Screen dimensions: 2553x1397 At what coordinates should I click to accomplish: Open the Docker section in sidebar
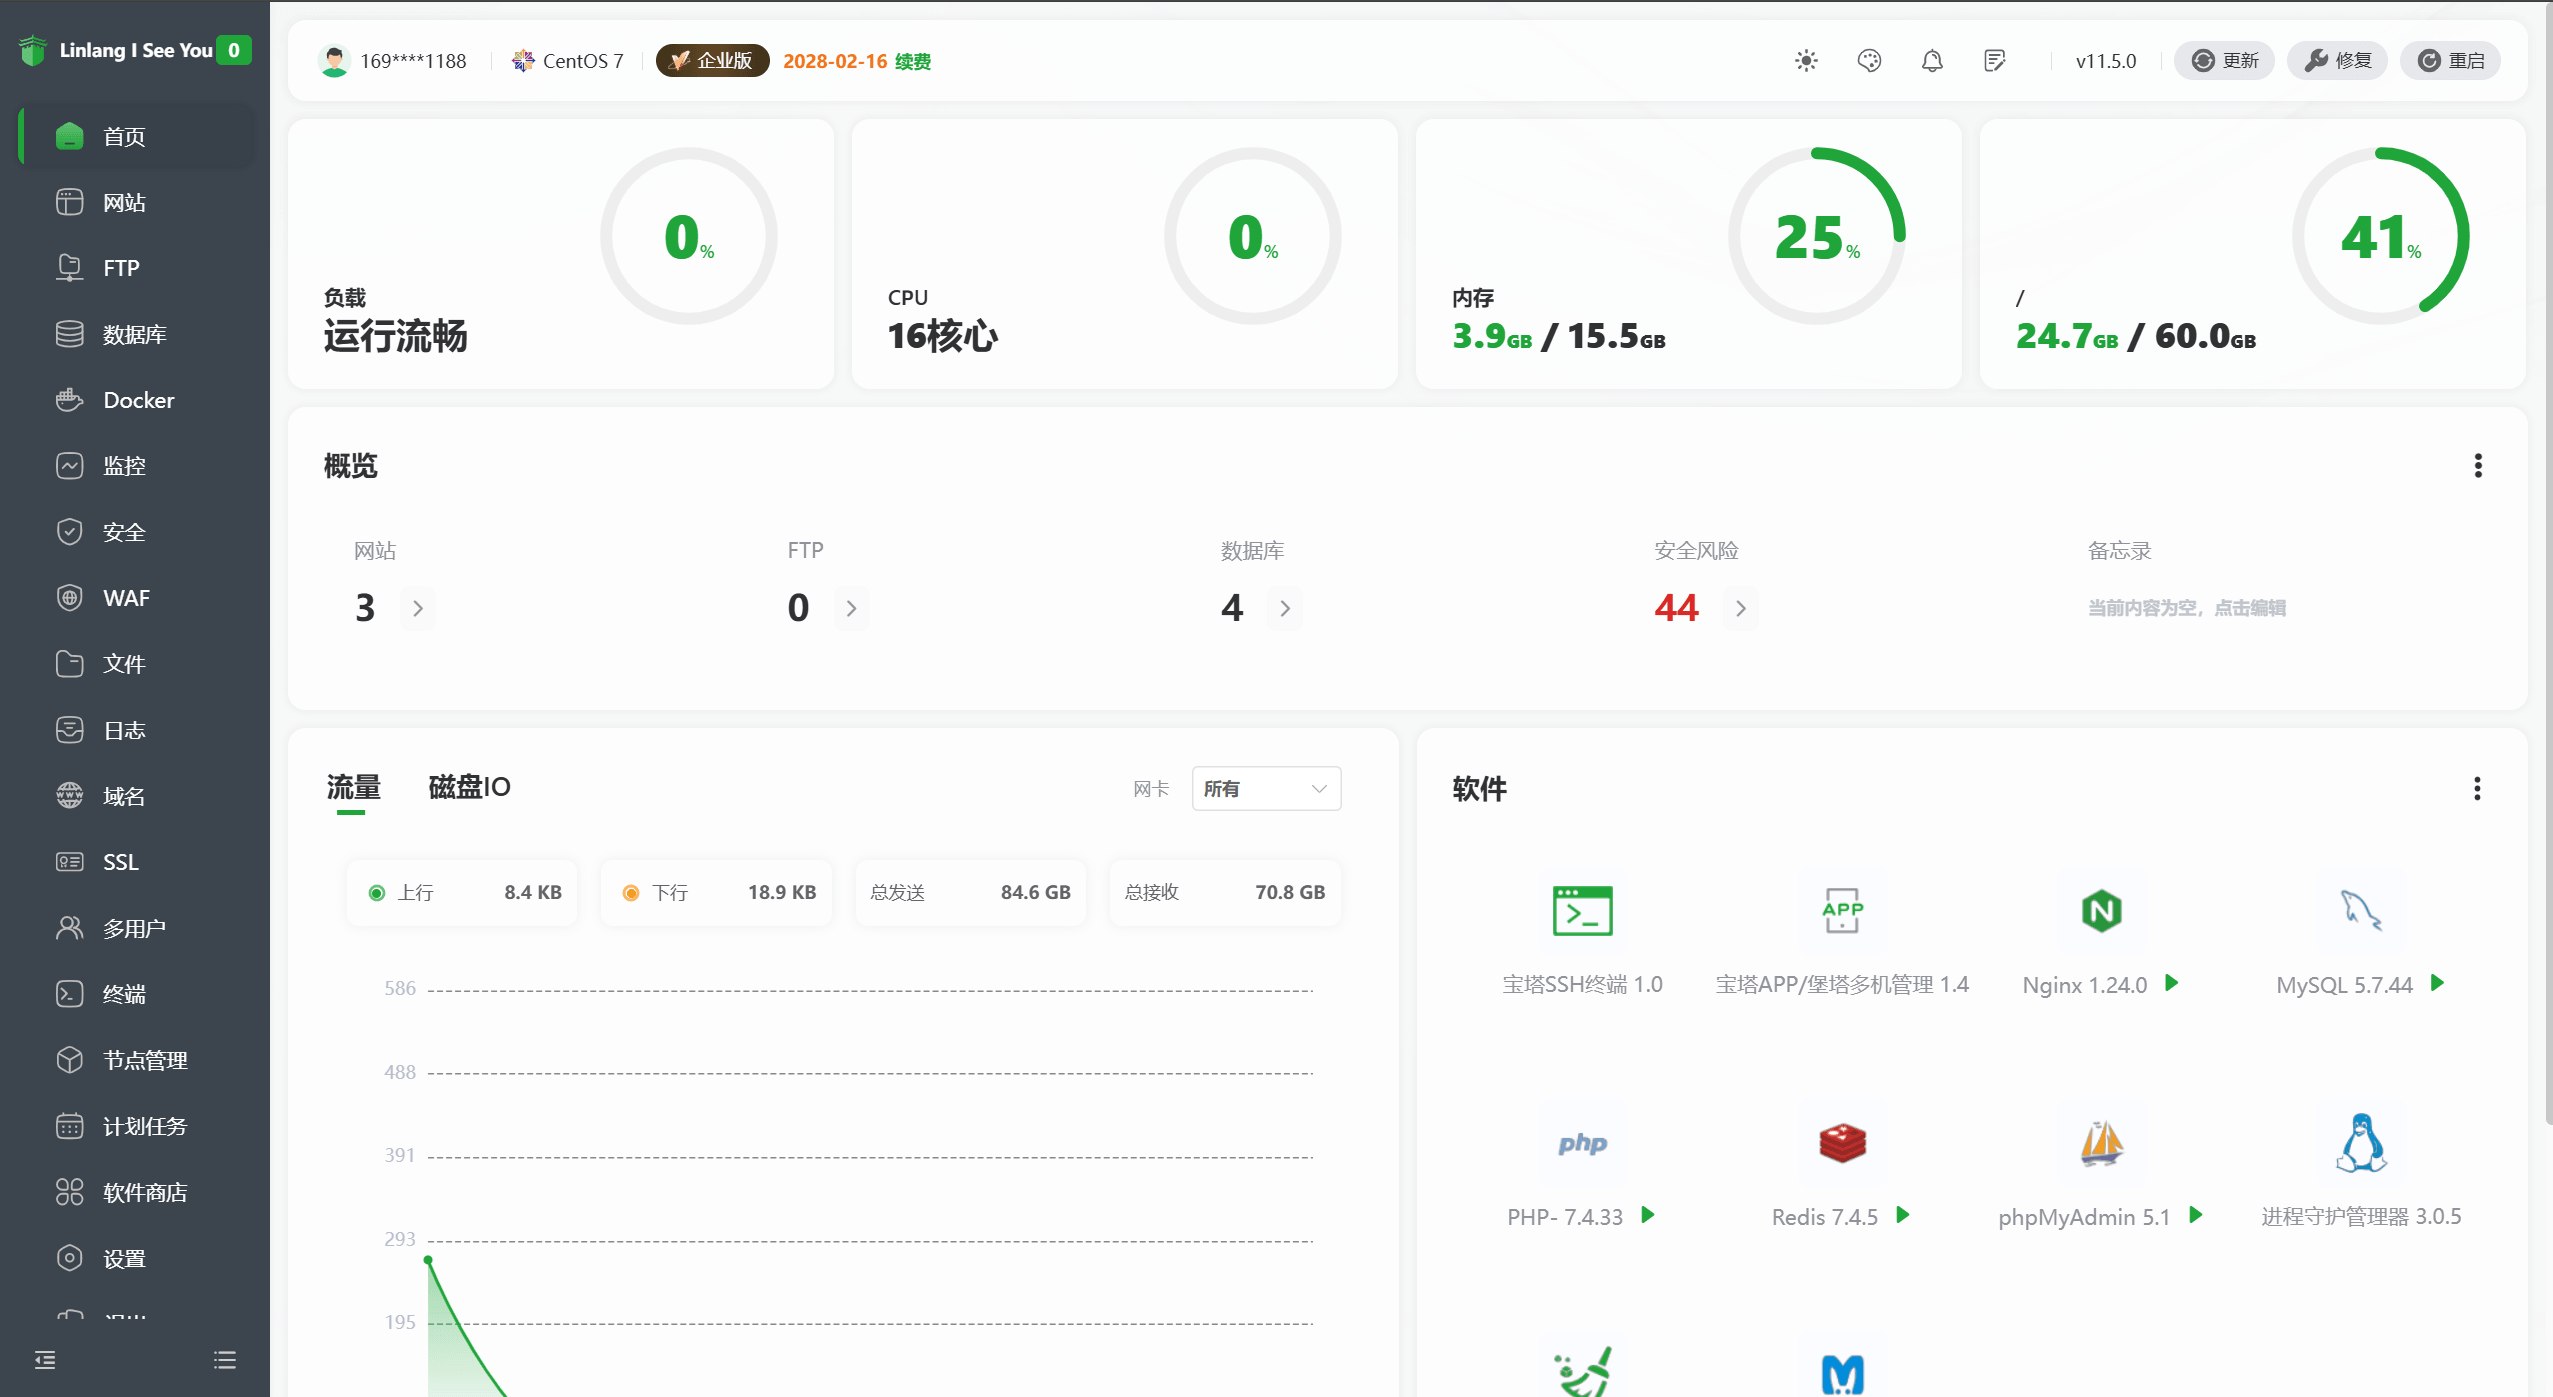click(137, 400)
